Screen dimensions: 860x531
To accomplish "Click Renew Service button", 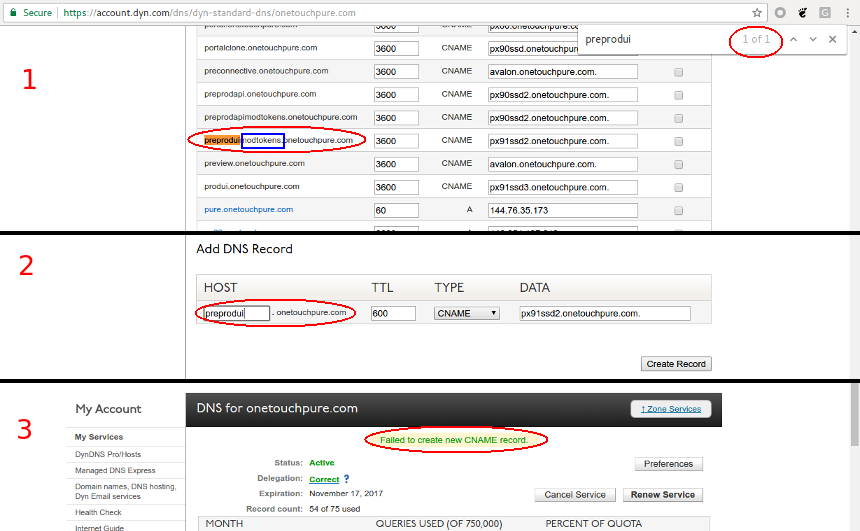I will (663, 495).
